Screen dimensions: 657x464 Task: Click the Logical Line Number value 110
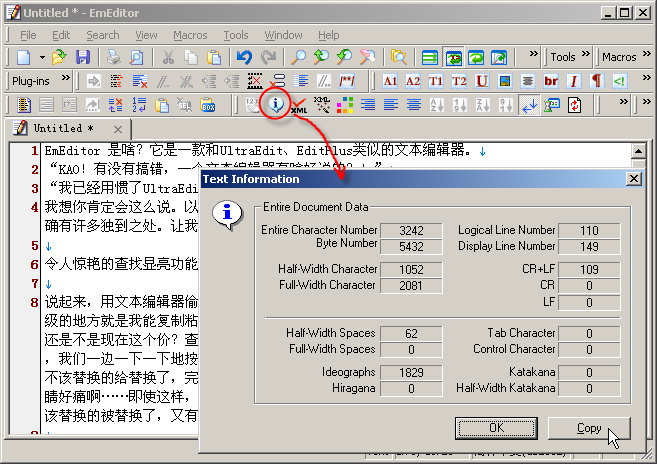pyautogui.click(x=589, y=231)
